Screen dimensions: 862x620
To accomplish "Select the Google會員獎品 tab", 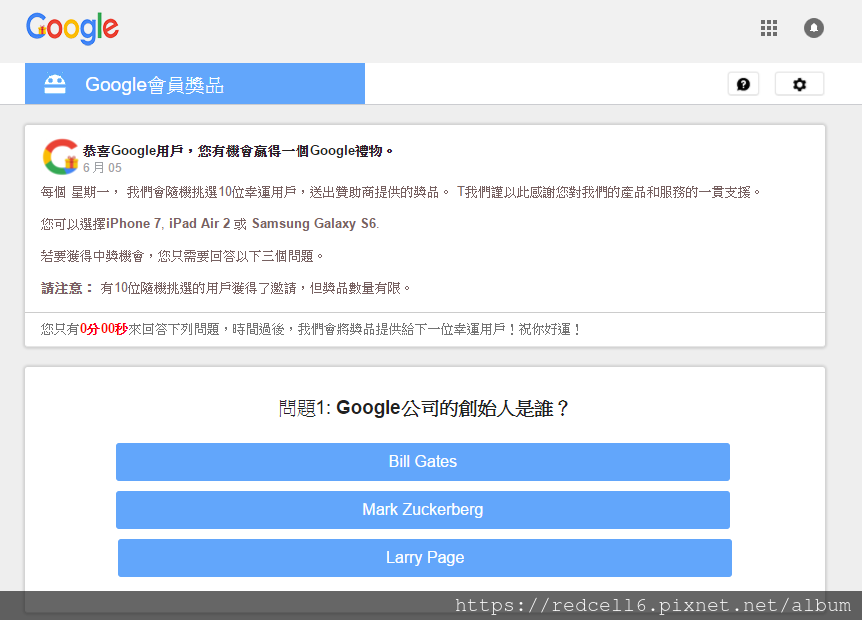I will pos(195,84).
